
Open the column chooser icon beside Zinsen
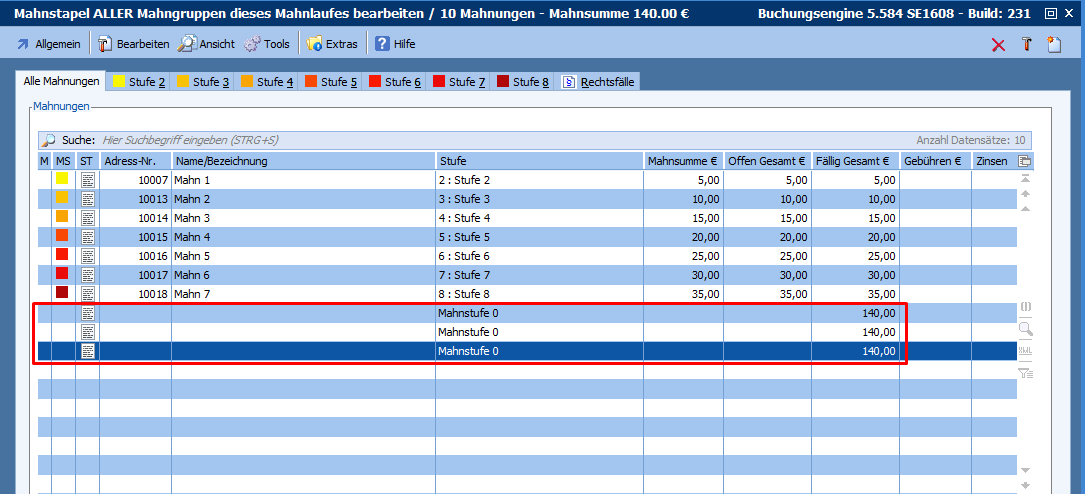[x=1024, y=161]
